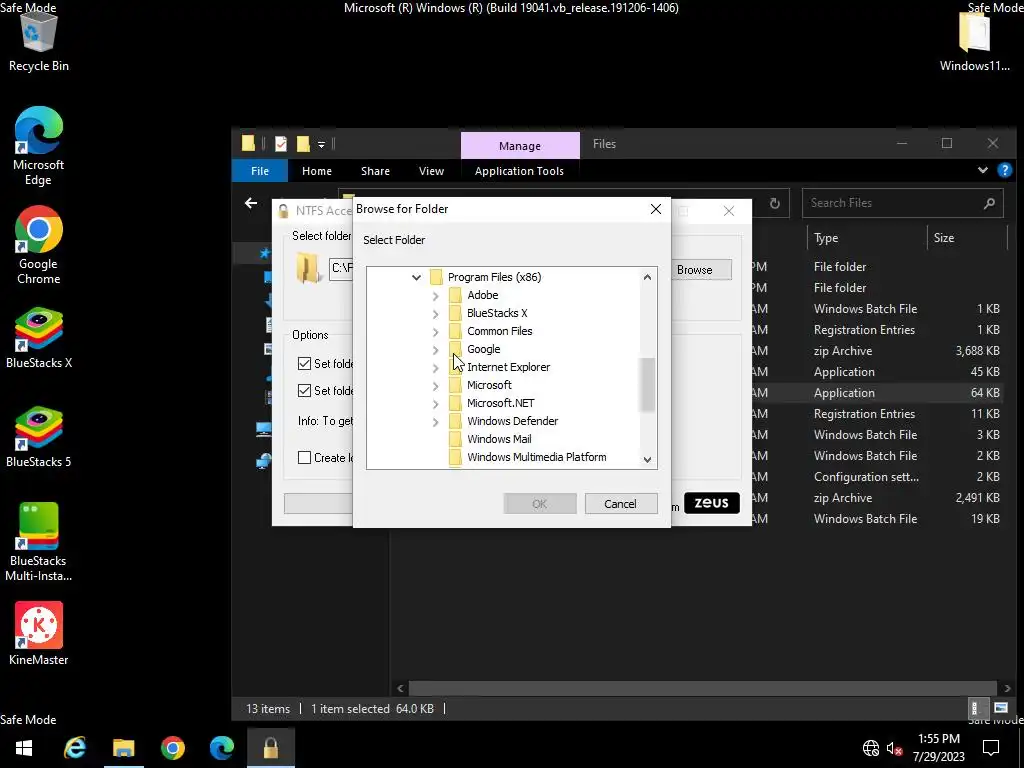
Task: Toggle the second Set folder checkbox
Action: [x=304, y=391]
